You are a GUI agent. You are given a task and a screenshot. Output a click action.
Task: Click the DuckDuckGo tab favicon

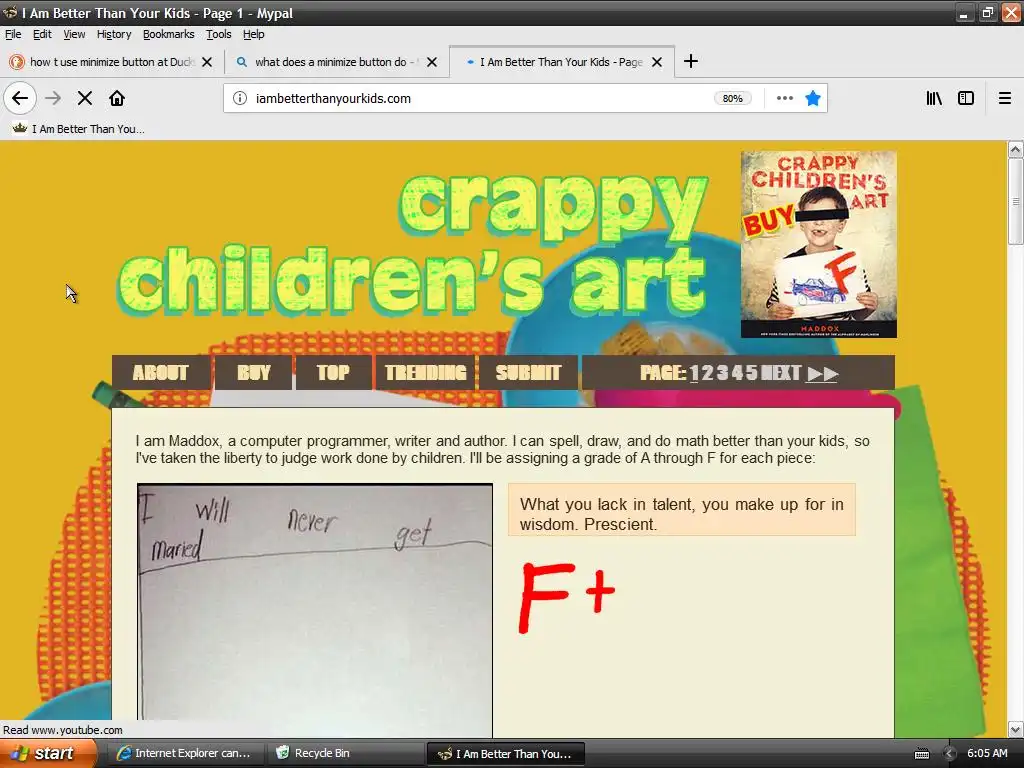pyautogui.click(x=17, y=62)
